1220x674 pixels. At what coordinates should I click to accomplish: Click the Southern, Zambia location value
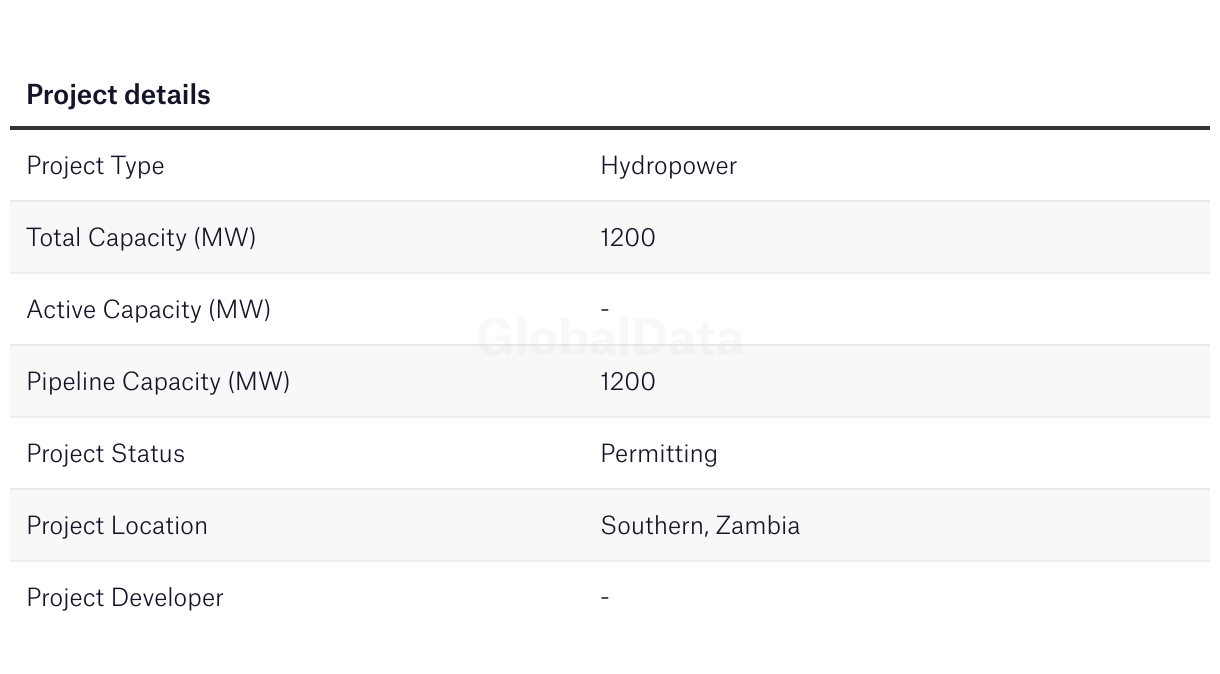(x=700, y=526)
